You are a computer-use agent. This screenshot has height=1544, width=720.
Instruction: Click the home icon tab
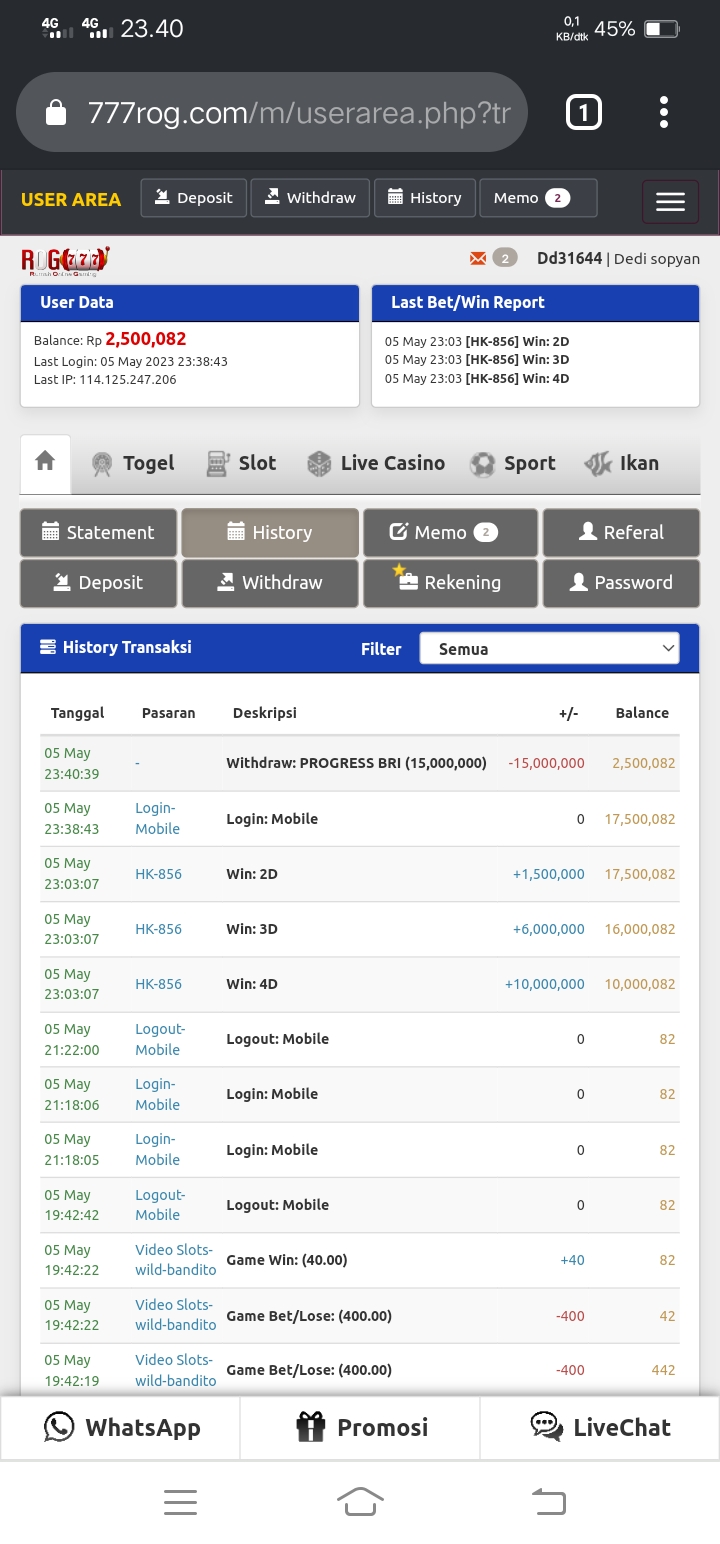coord(45,462)
